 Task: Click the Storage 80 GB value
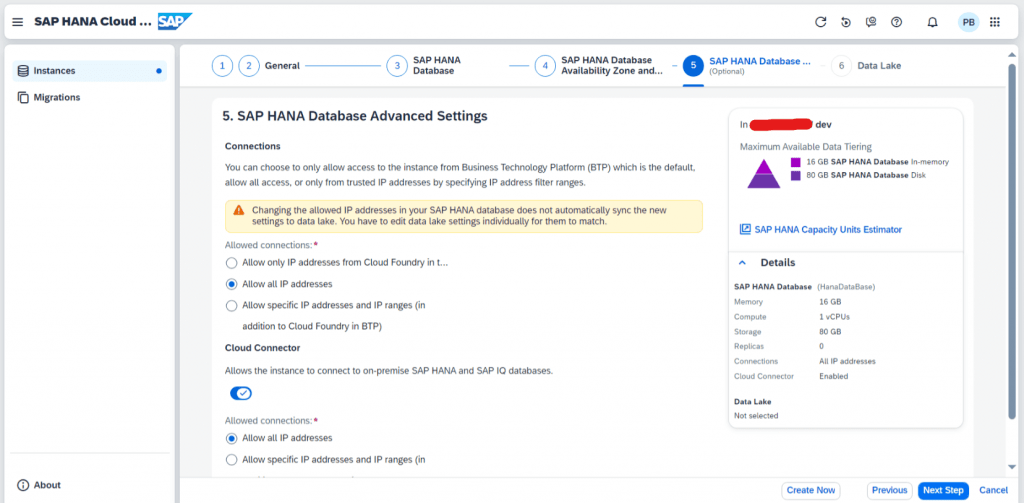pyautogui.click(x=830, y=332)
